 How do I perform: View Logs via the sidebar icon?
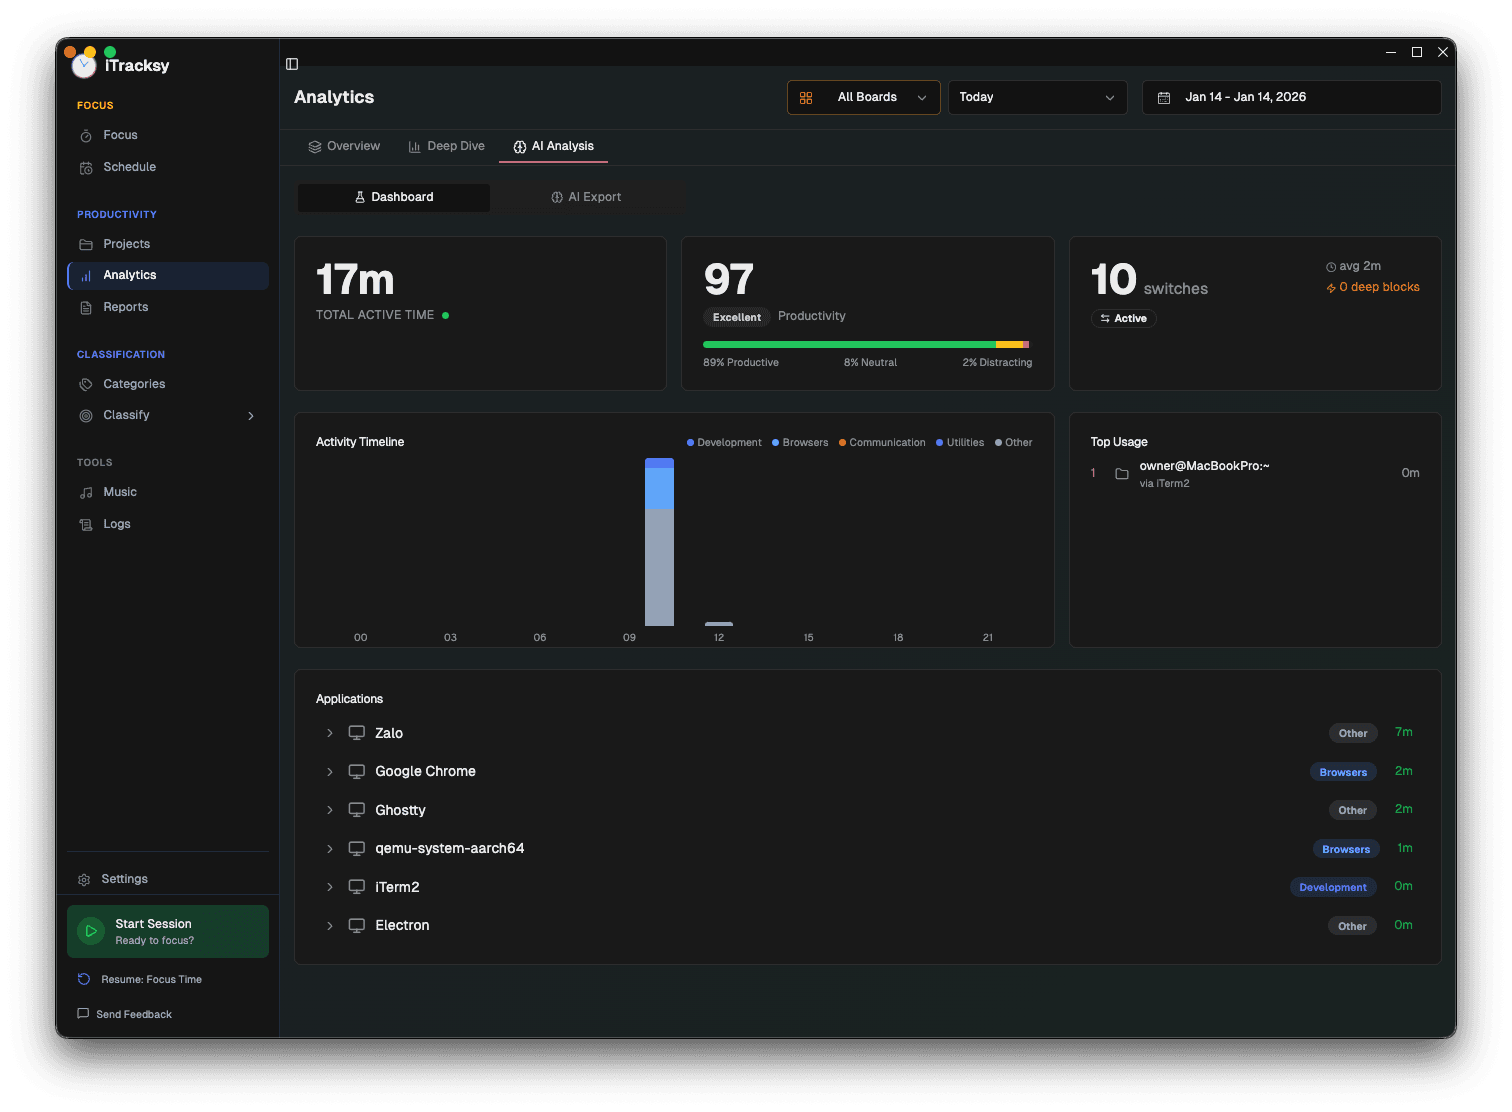[x=86, y=524]
